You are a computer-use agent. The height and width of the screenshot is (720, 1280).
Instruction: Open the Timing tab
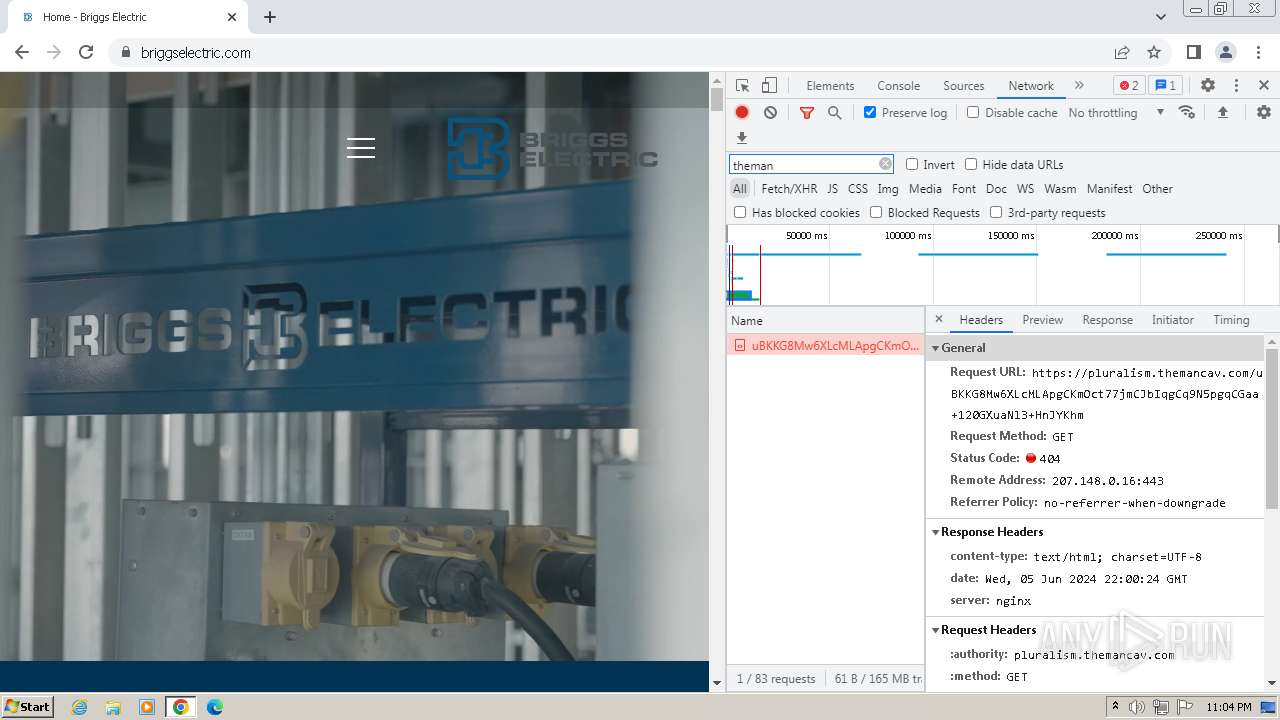tap(1231, 319)
